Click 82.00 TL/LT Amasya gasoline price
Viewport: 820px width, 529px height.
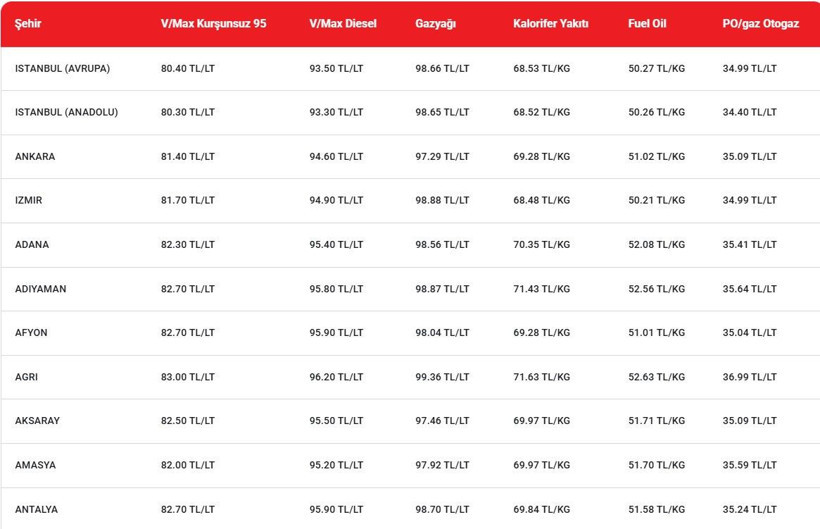coord(188,465)
